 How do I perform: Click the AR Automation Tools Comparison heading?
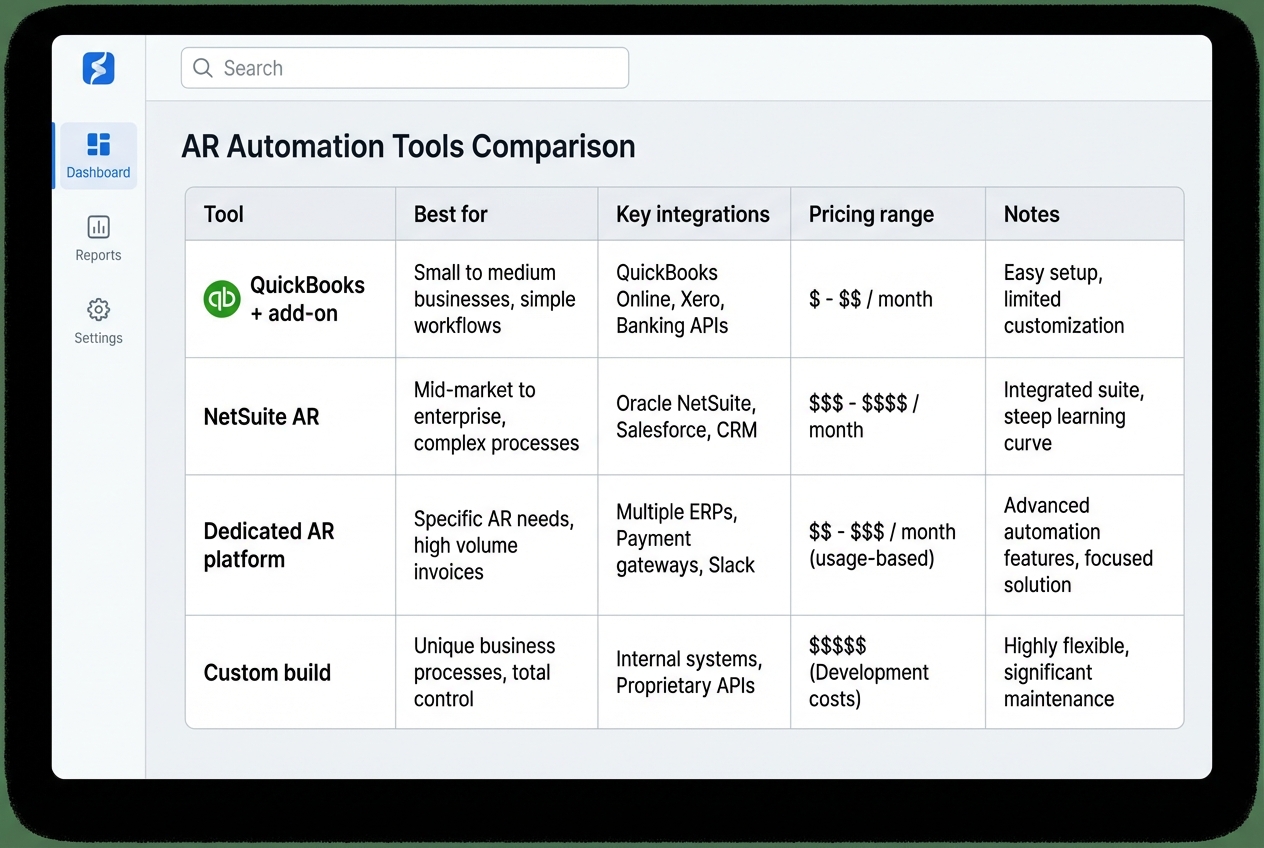(x=408, y=146)
